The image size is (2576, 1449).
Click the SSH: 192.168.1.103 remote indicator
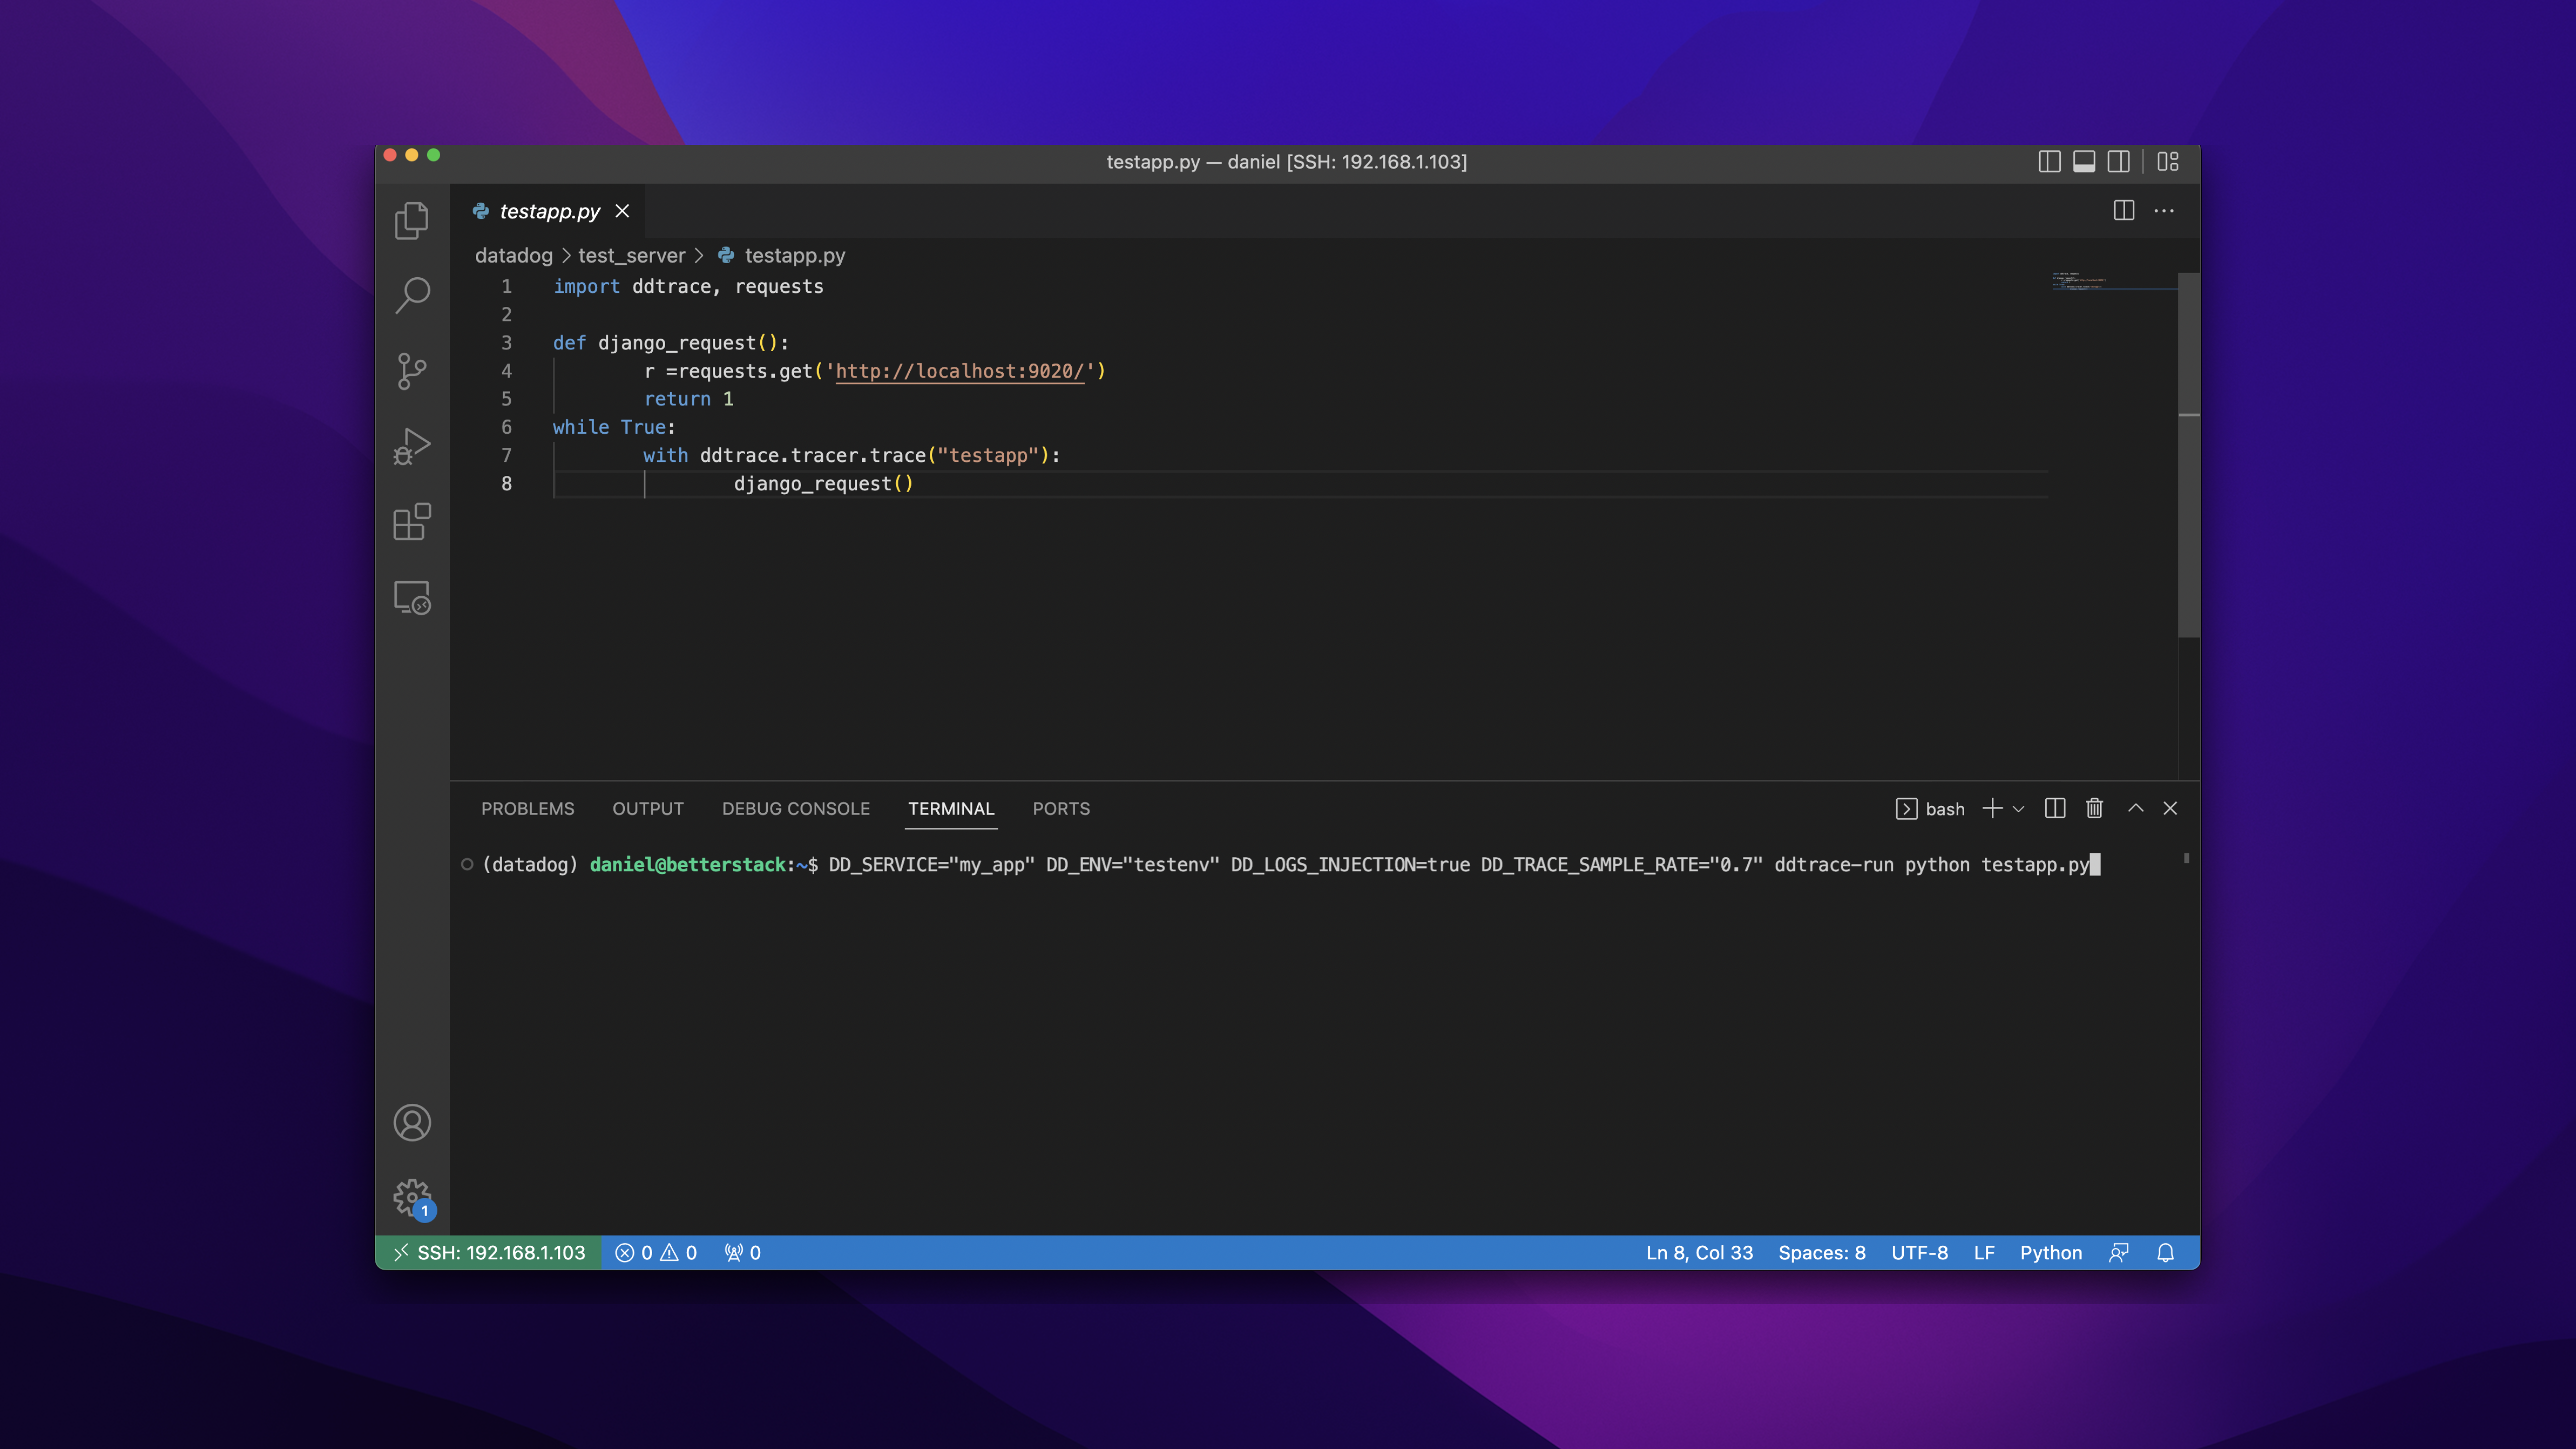coord(489,1252)
